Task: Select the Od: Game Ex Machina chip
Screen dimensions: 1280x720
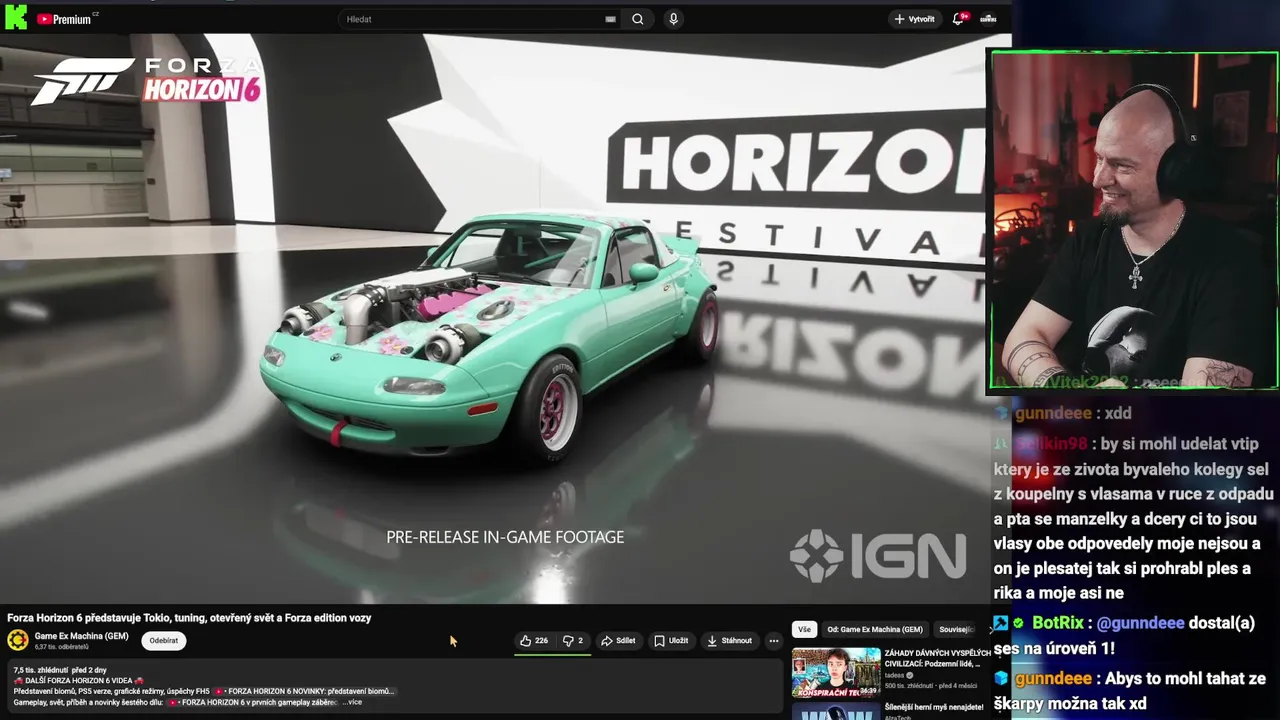Action: pyautogui.click(x=875, y=630)
